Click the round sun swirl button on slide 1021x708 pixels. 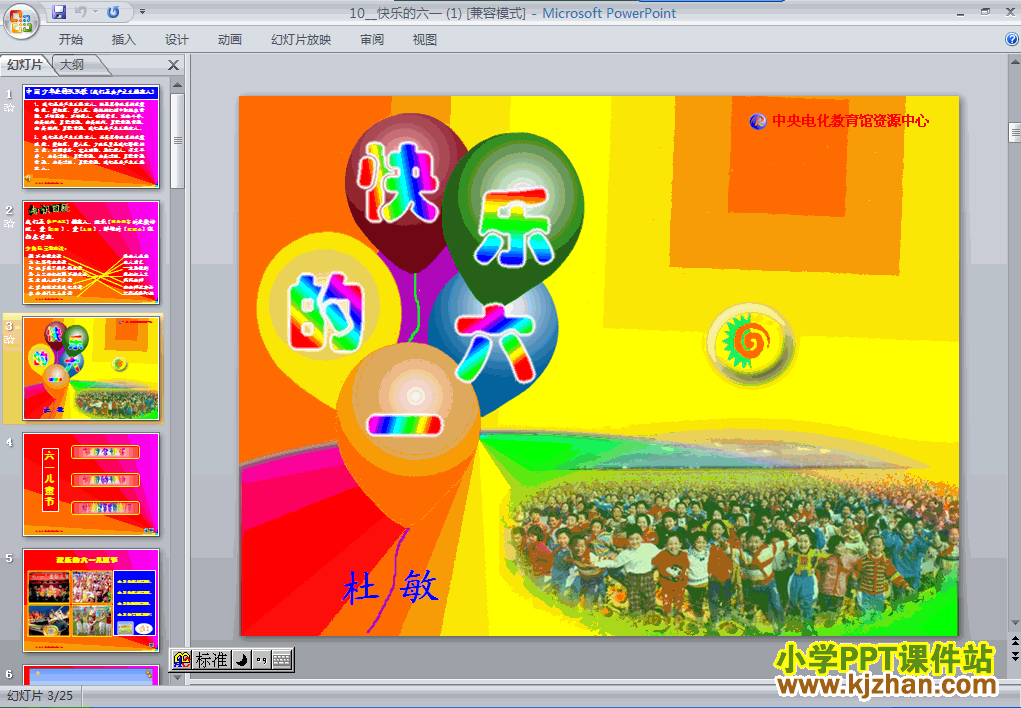(750, 344)
